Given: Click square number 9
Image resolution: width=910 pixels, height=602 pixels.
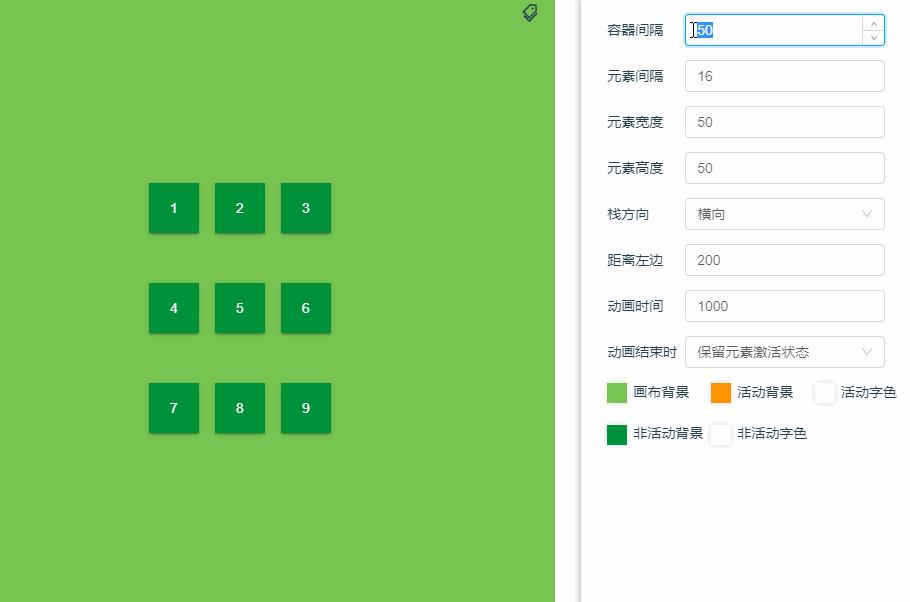Looking at the screenshot, I should 306,408.
